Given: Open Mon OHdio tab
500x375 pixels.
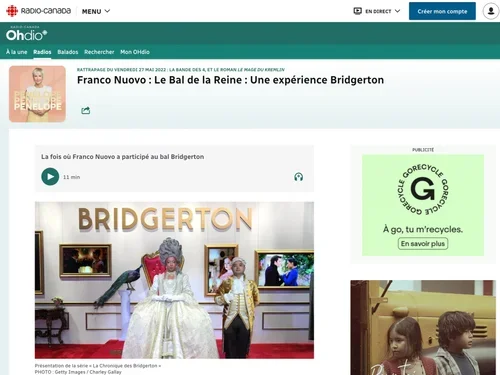Looking at the screenshot, I should coord(135,52).
